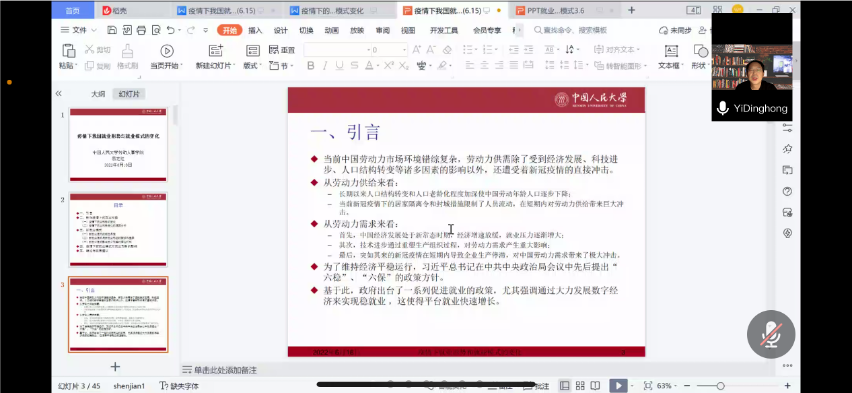
Task: Click the cloud 未同步 sync status icon
Action: 663,30
